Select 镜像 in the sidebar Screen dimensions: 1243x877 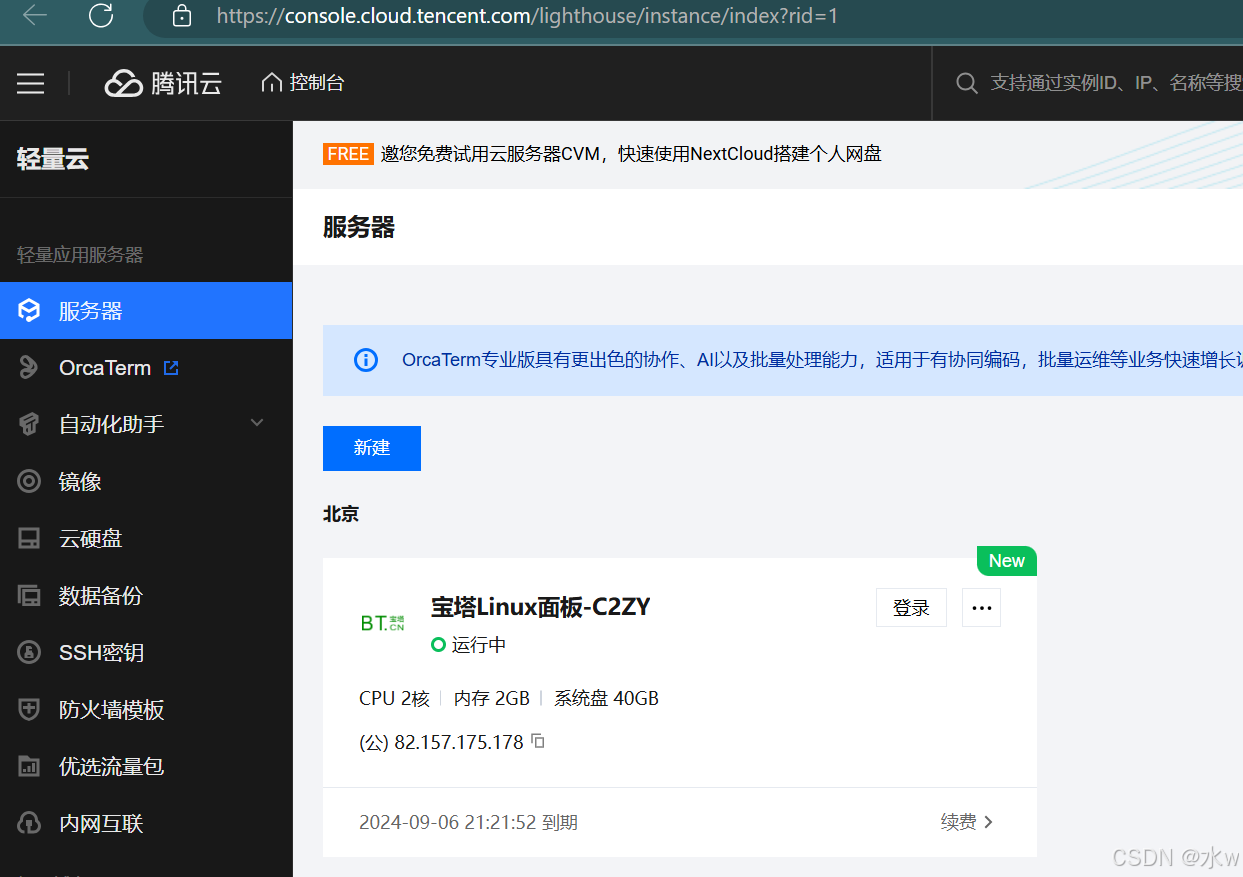146,482
